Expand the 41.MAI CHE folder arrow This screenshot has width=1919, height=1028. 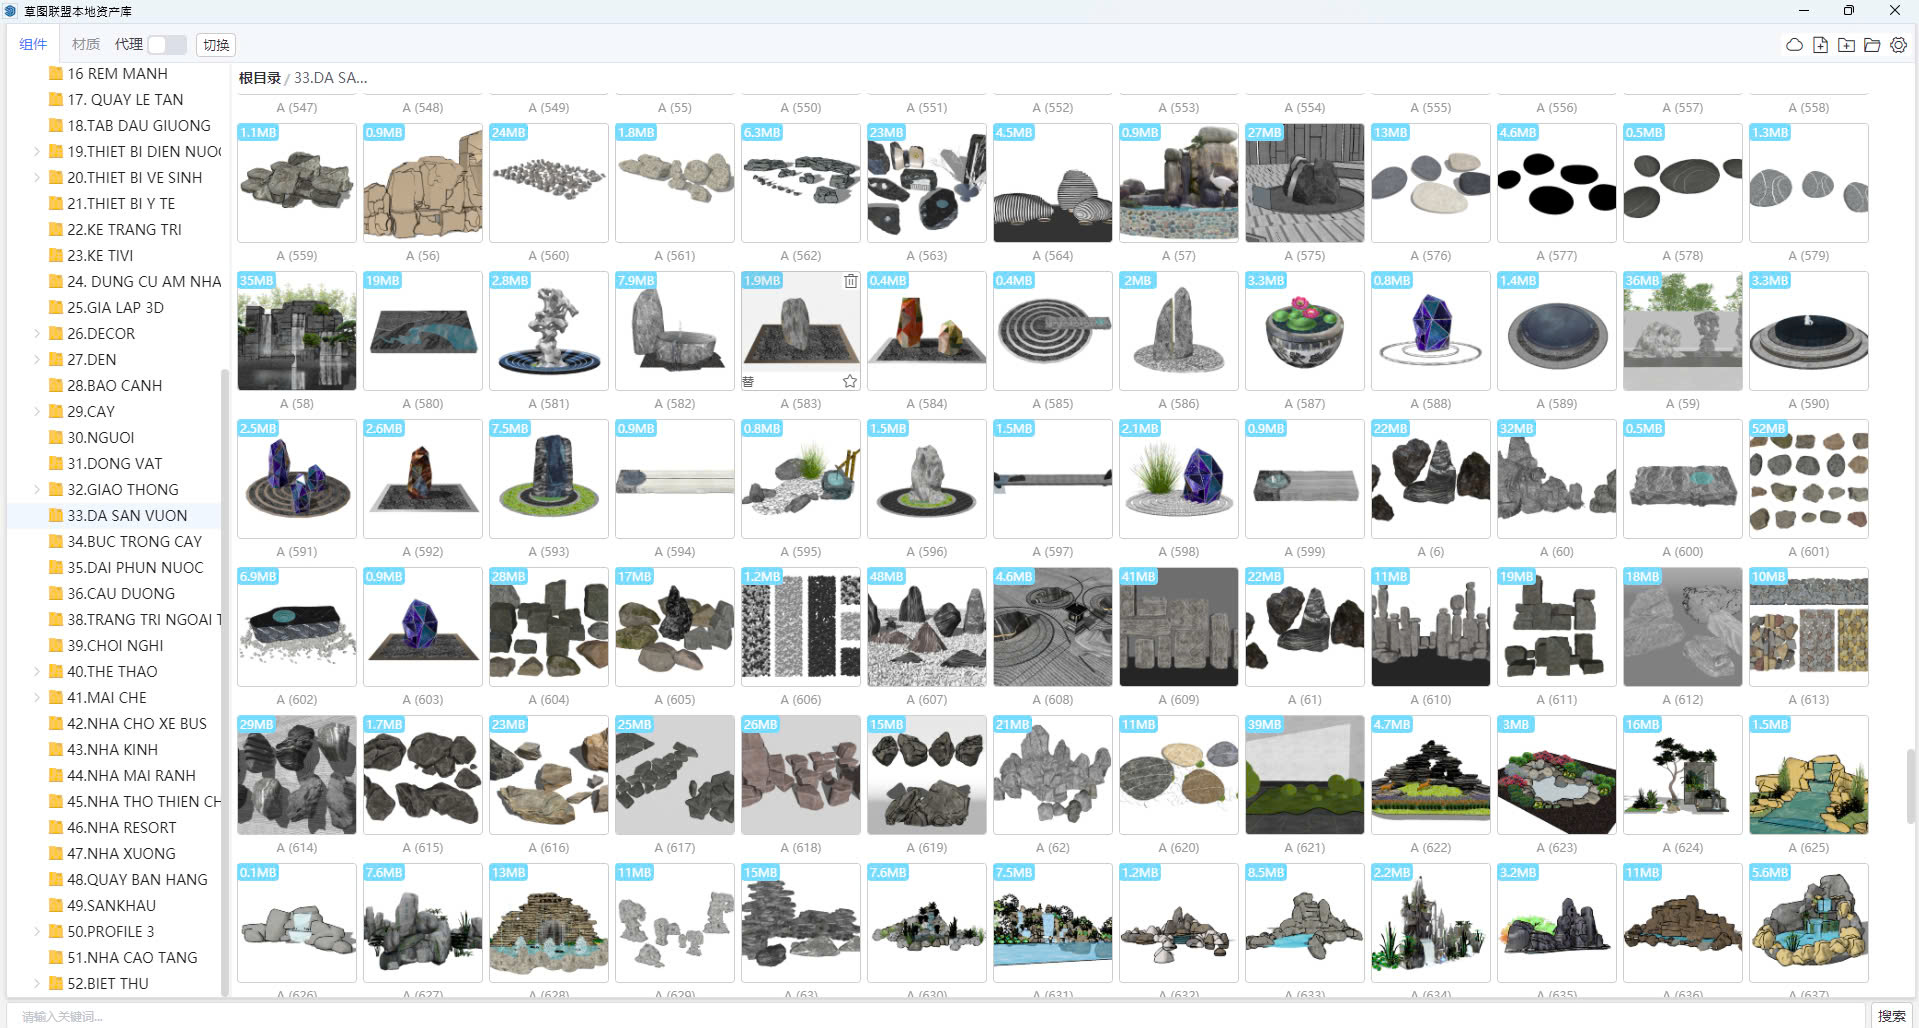click(x=37, y=698)
